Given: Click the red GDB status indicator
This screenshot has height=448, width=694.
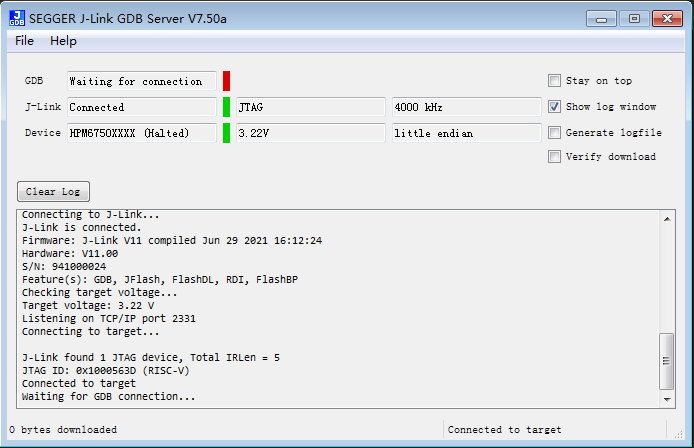Looking at the screenshot, I should click(226, 81).
